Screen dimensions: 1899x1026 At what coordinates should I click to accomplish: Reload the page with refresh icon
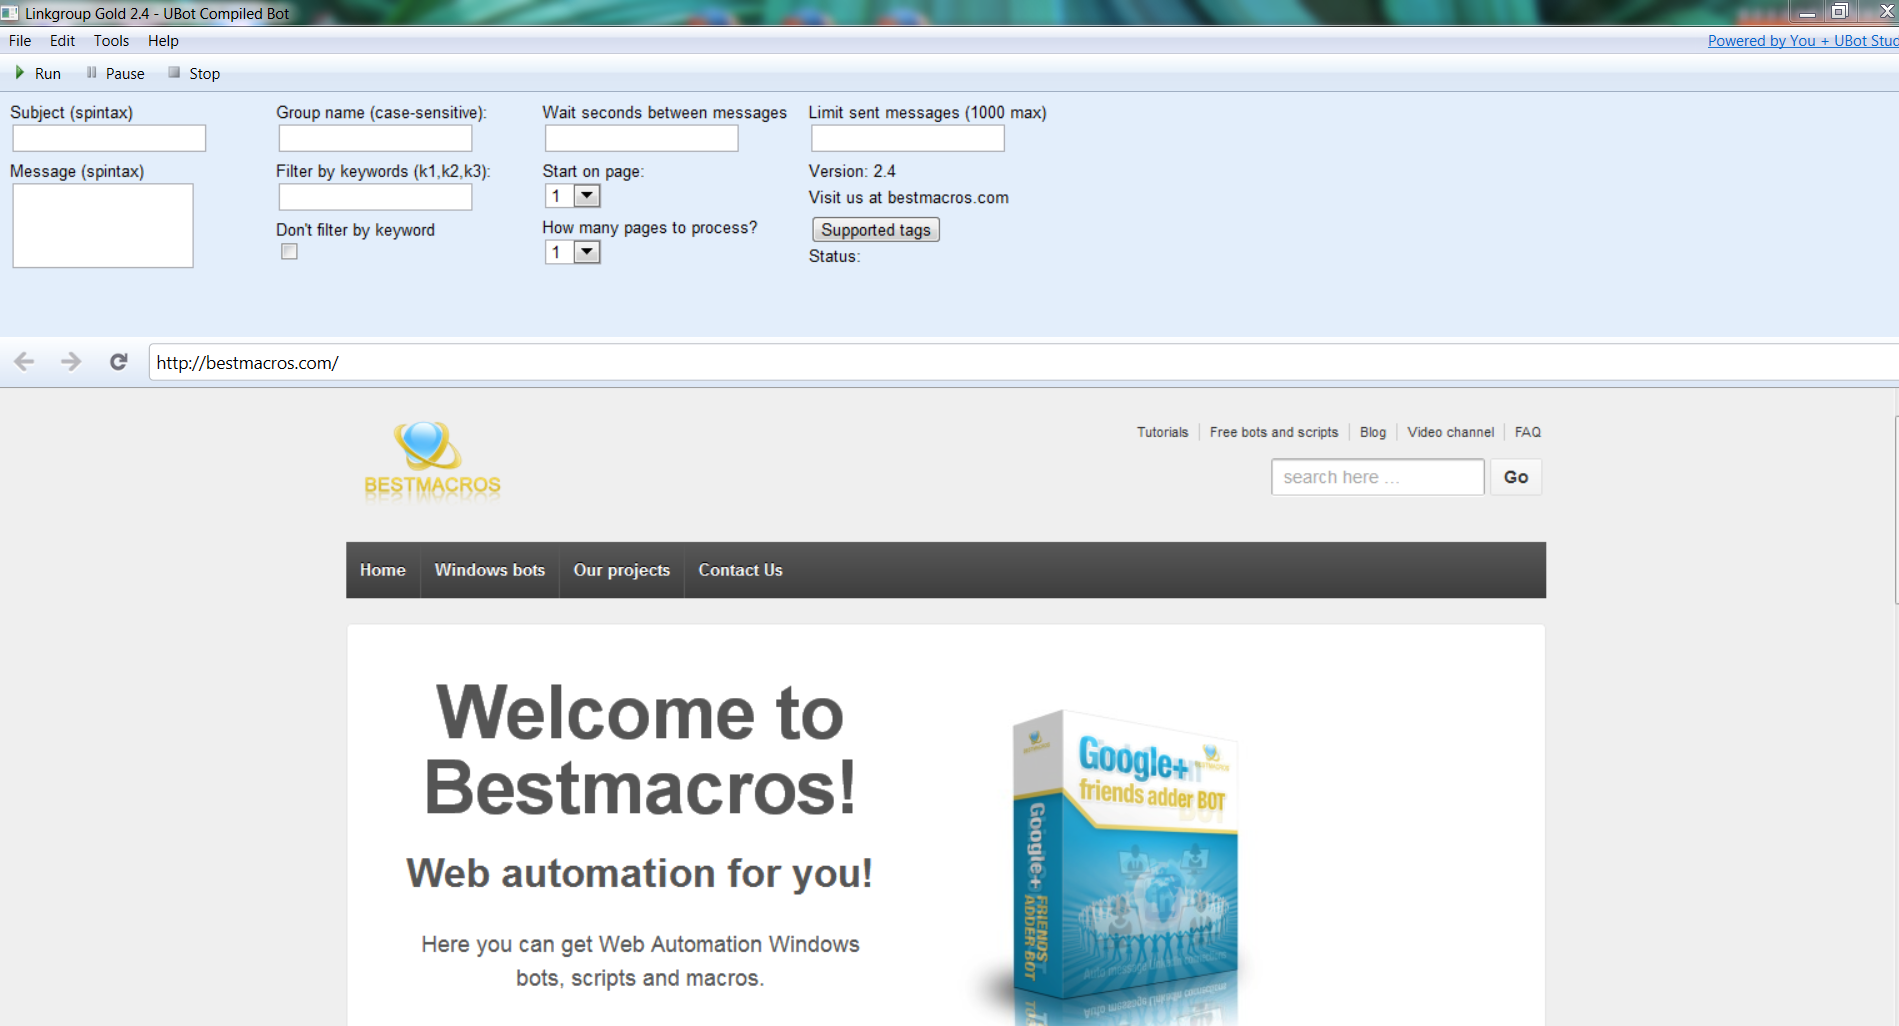pyautogui.click(x=119, y=362)
